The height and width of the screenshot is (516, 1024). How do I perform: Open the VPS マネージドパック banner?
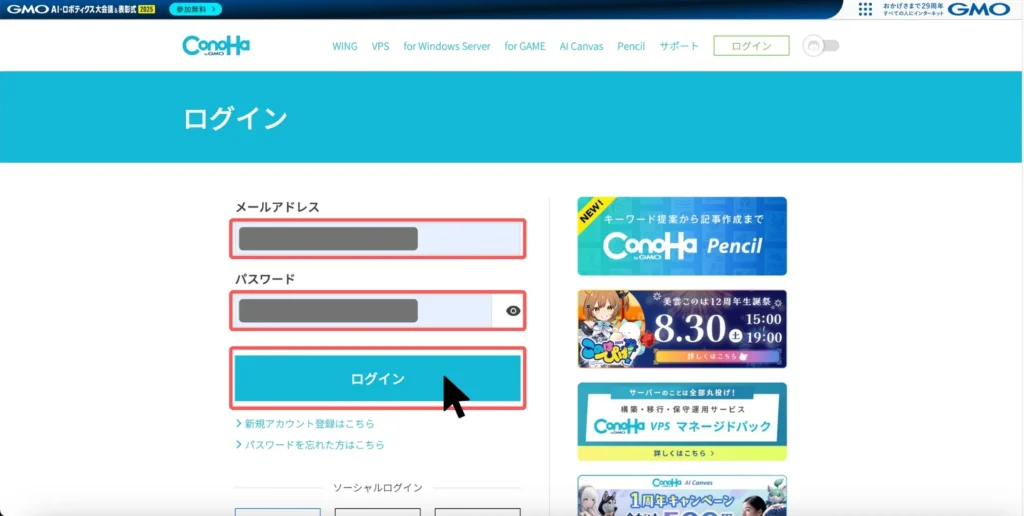tap(682, 422)
